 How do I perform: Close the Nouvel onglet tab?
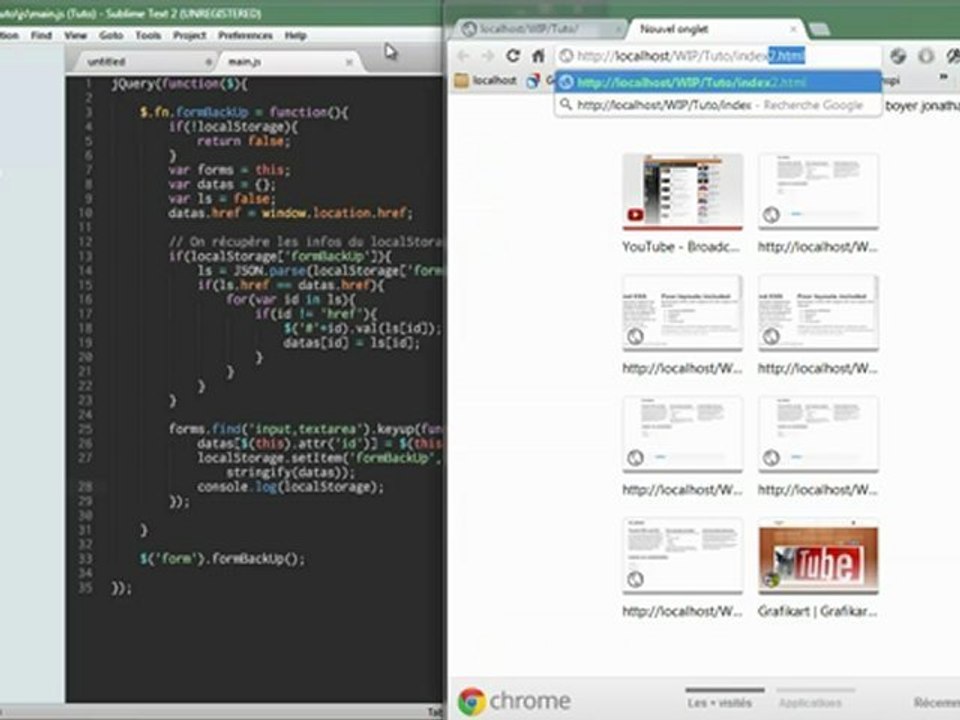point(794,29)
